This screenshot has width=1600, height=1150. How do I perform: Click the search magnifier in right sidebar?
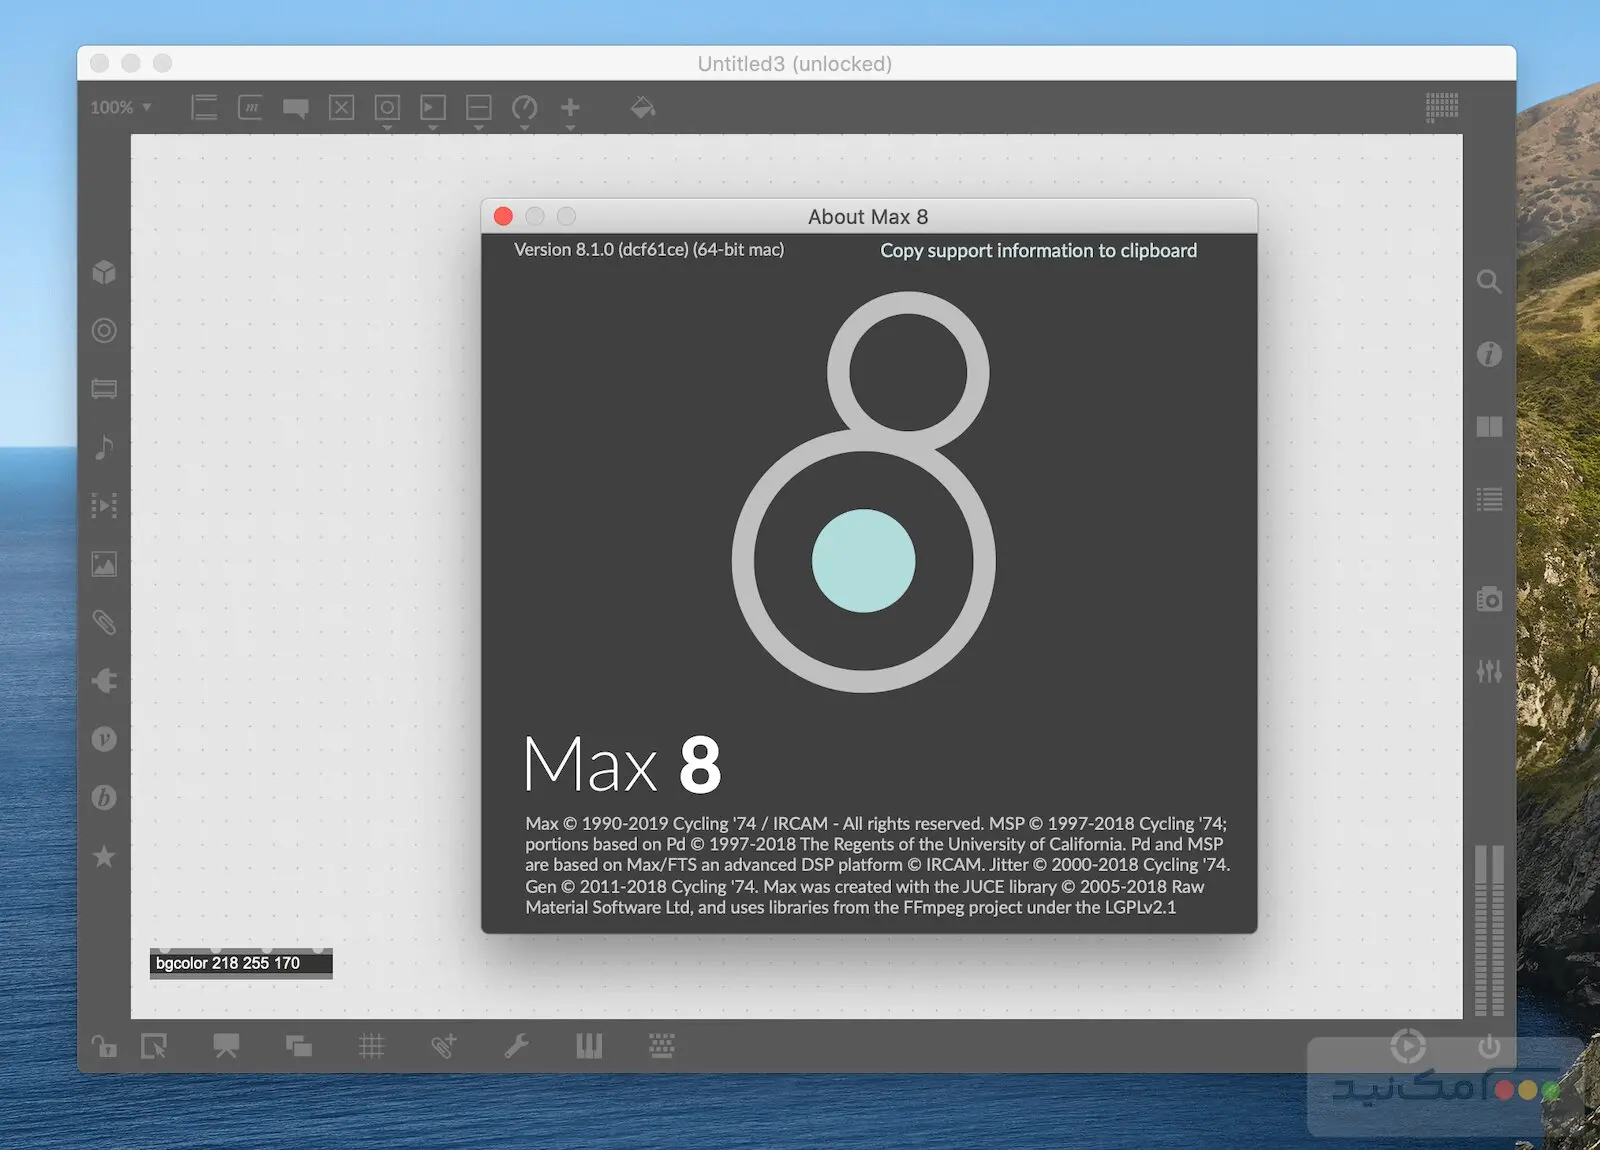click(x=1489, y=282)
